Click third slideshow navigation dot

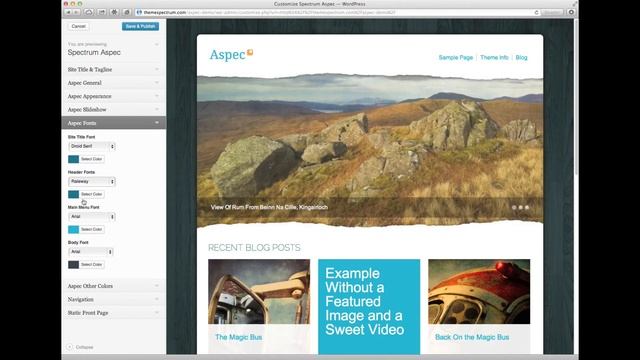(527, 207)
